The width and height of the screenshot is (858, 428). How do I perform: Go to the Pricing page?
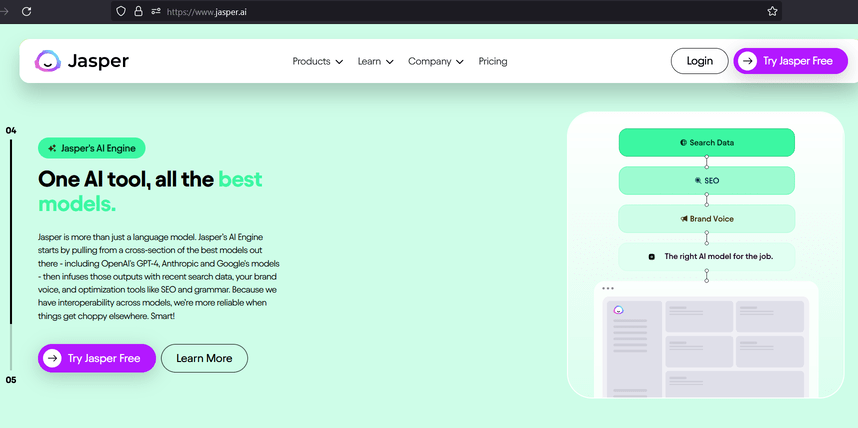point(492,61)
